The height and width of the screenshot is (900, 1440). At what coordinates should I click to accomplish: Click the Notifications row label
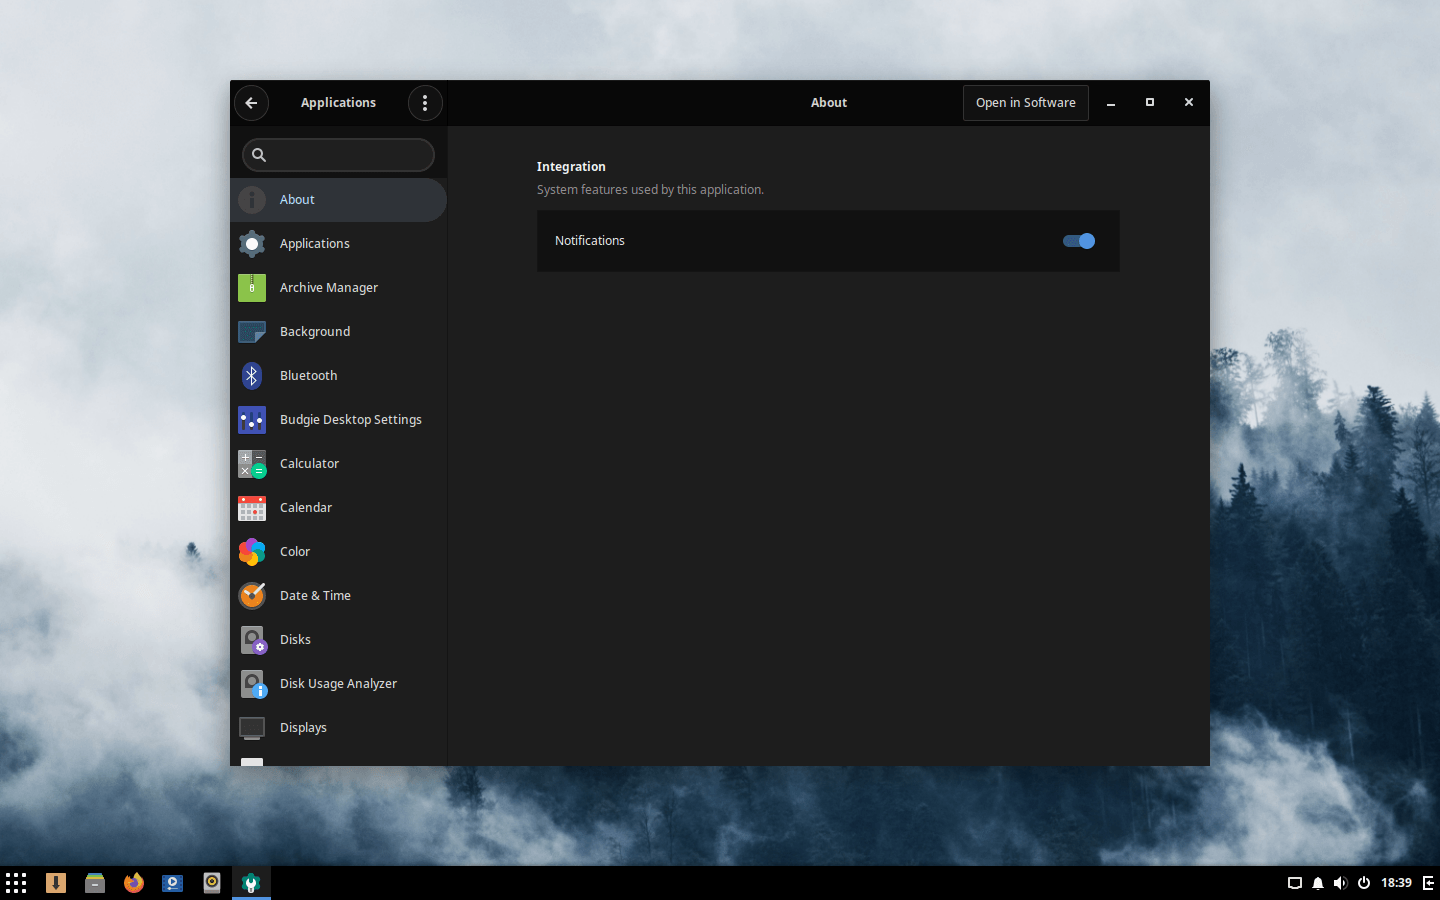pyautogui.click(x=590, y=241)
